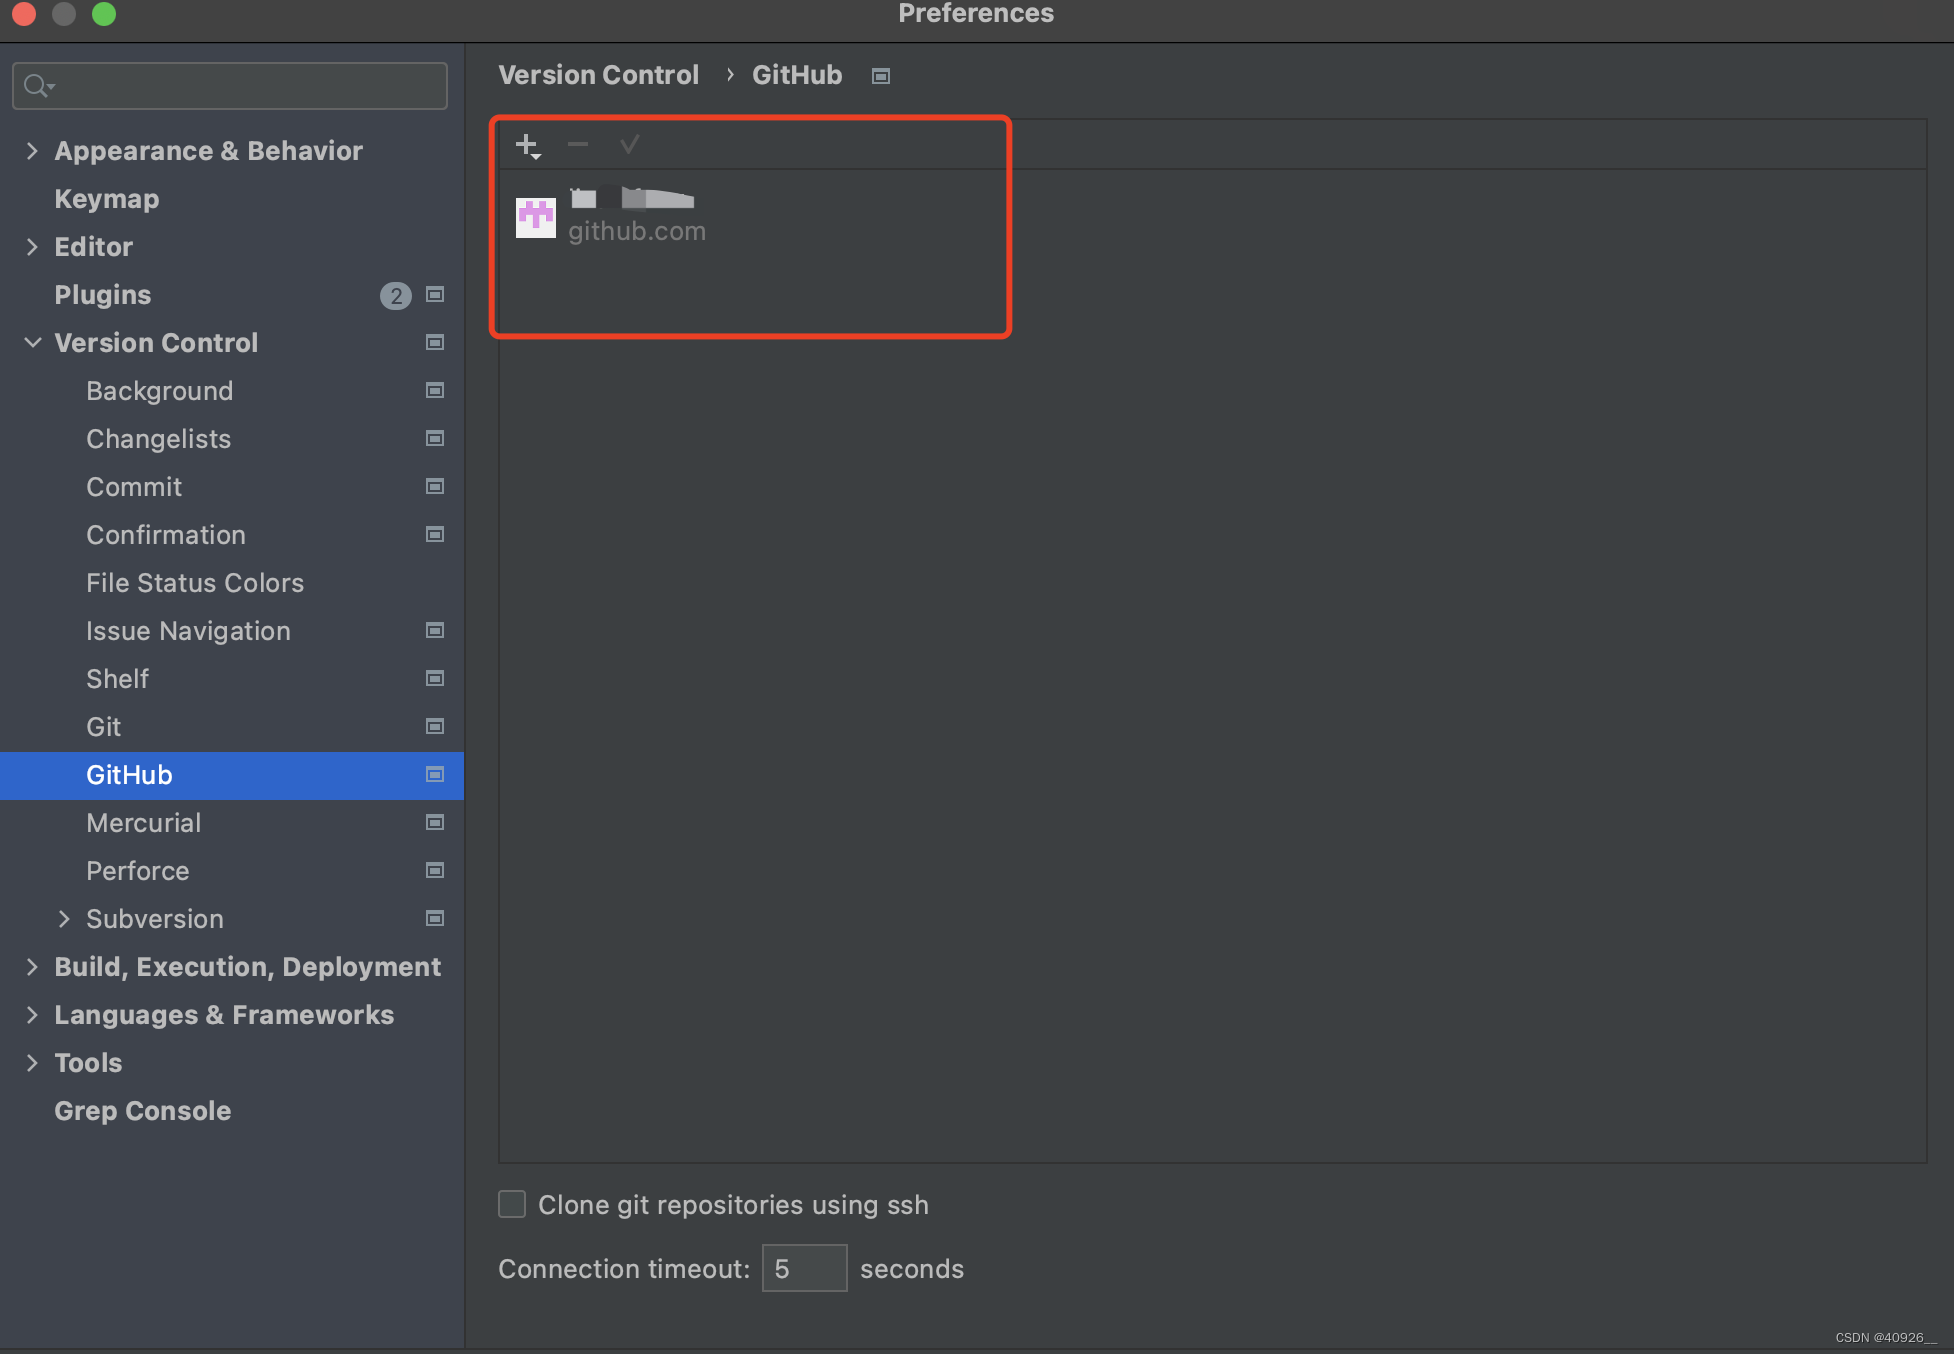Click the Connection timeout value field
This screenshot has width=1954, height=1354.
click(x=804, y=1268)
